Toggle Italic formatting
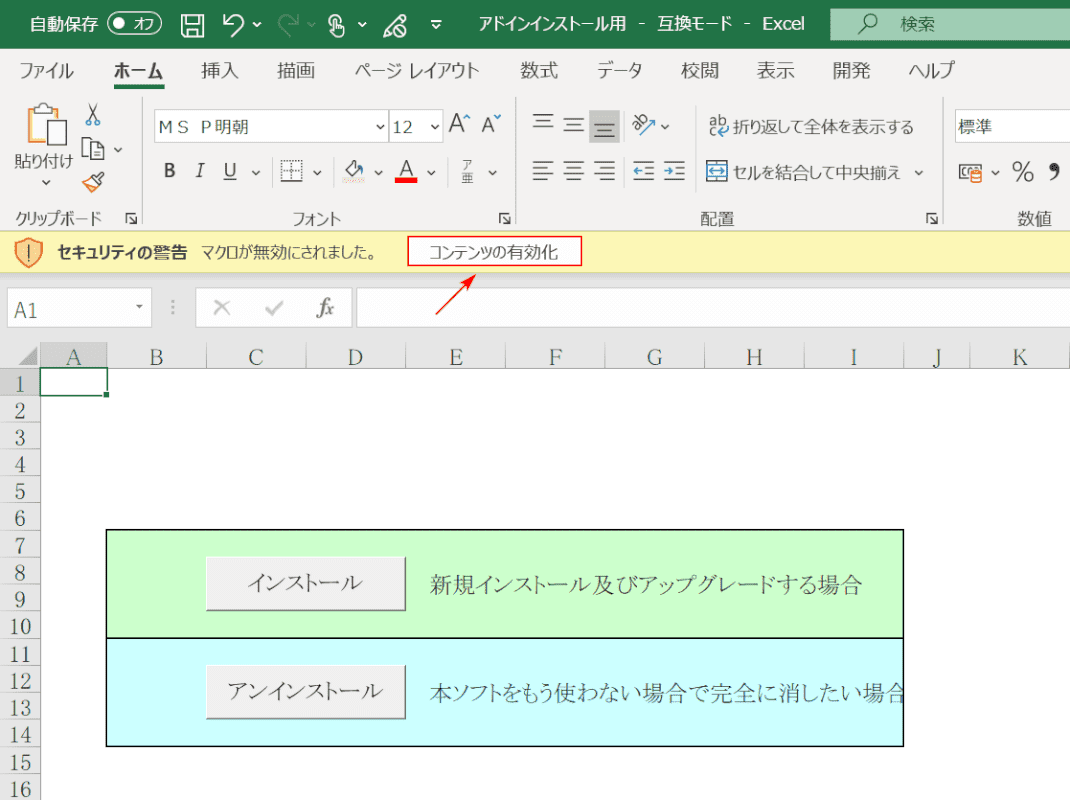Viewport: 1070px width, 800px height. tap(199, 171)
